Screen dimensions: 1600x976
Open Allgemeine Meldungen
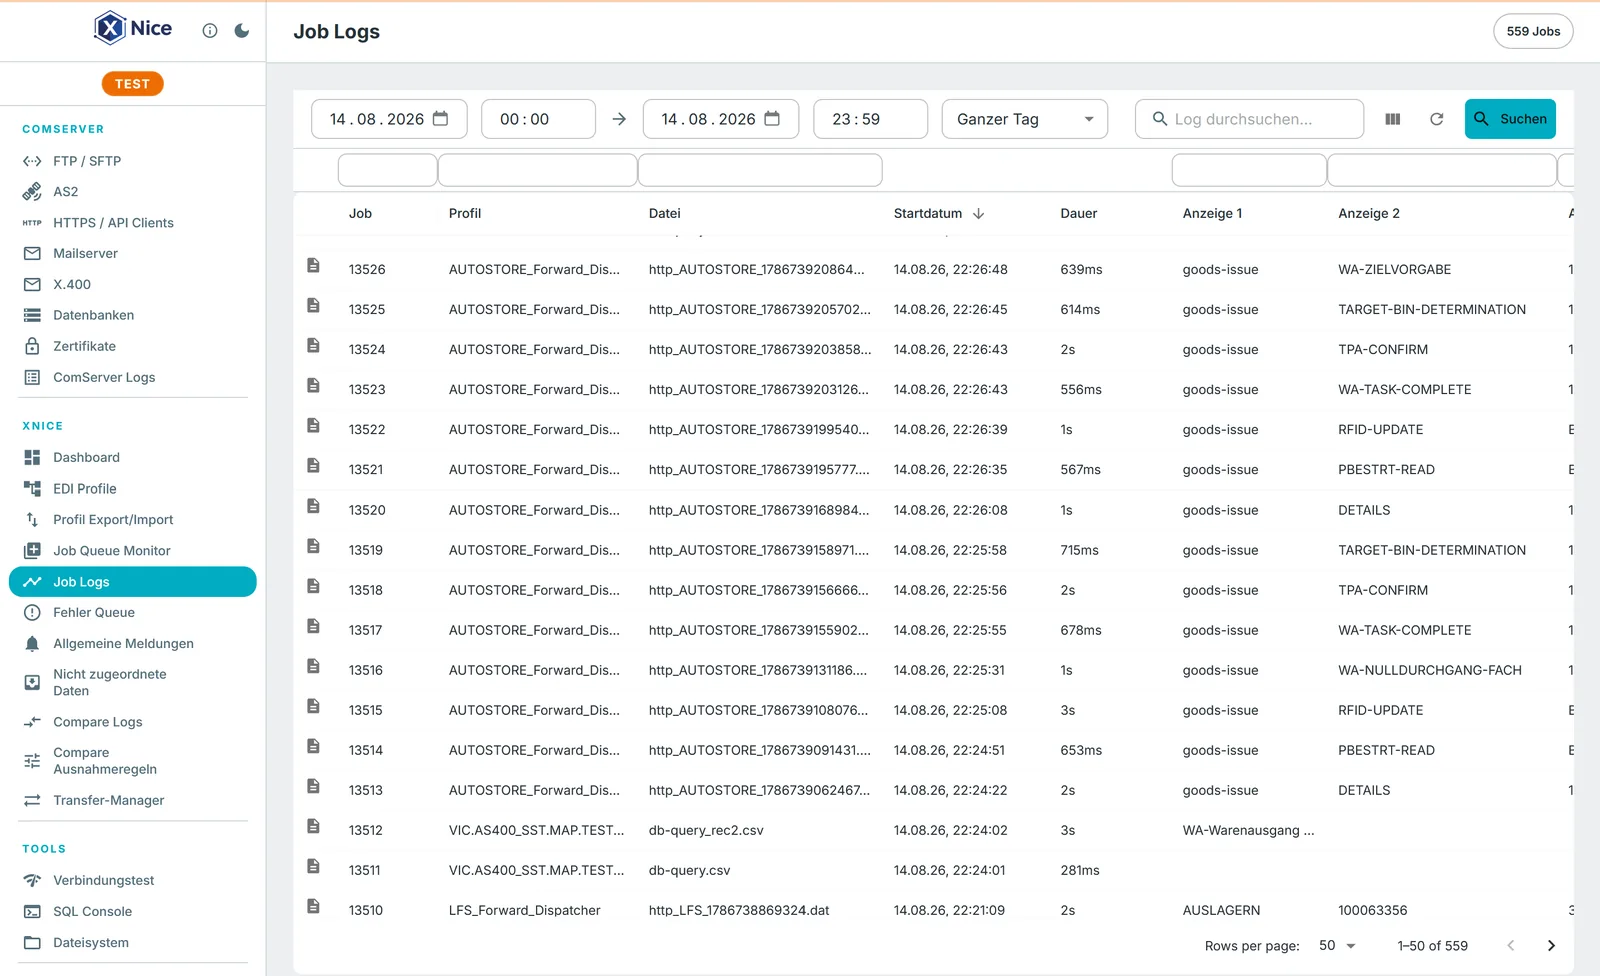click(x=132, y=644)
